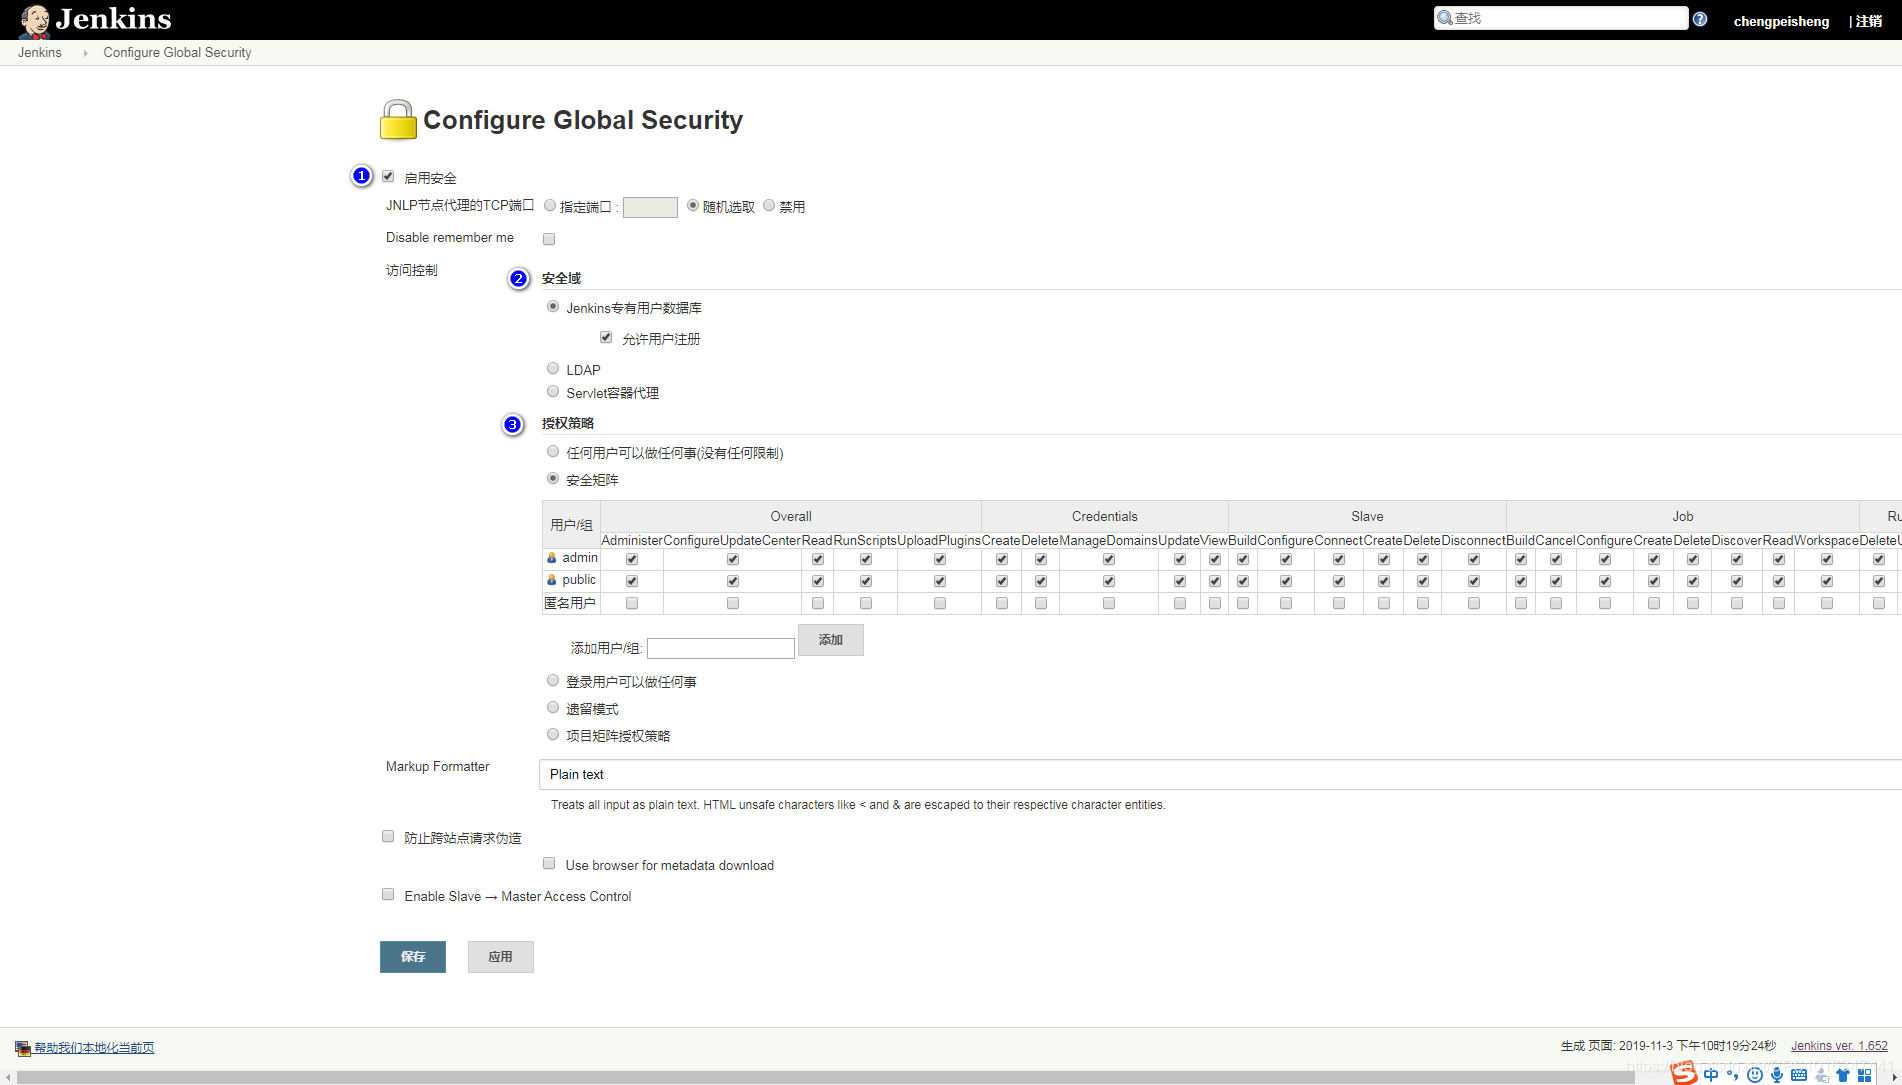Open the toolbox grid icon
This screenshot has height=1085, width=1902.
pyautogui.click(x=1865, y=1075)
